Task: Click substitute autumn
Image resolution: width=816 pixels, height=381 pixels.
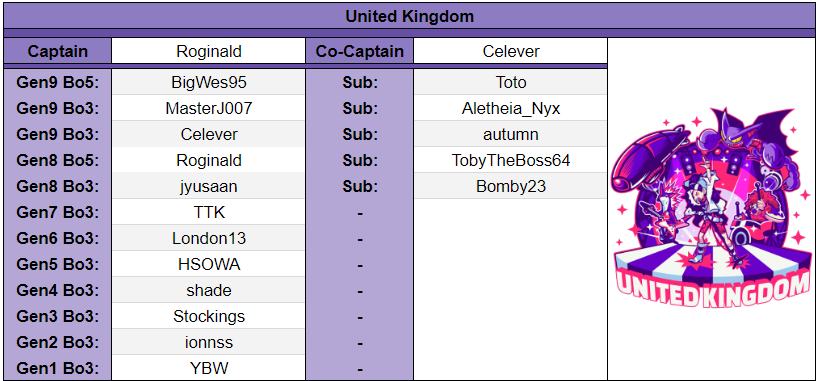Action: tap(511, 134)
